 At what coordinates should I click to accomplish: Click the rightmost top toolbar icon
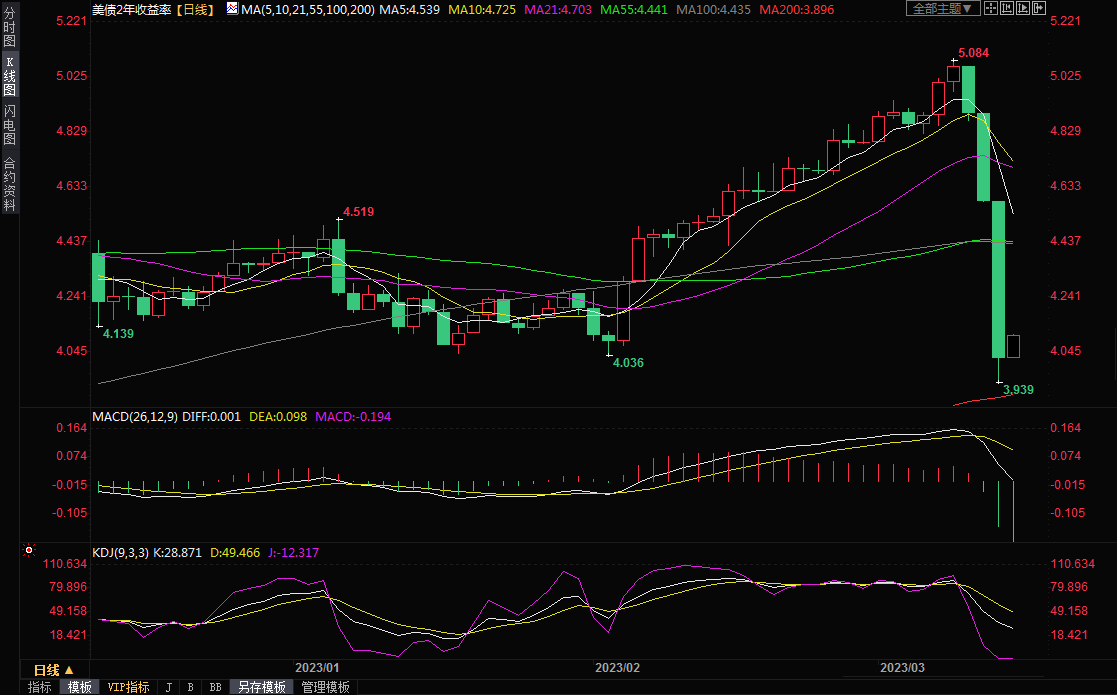1041,9
